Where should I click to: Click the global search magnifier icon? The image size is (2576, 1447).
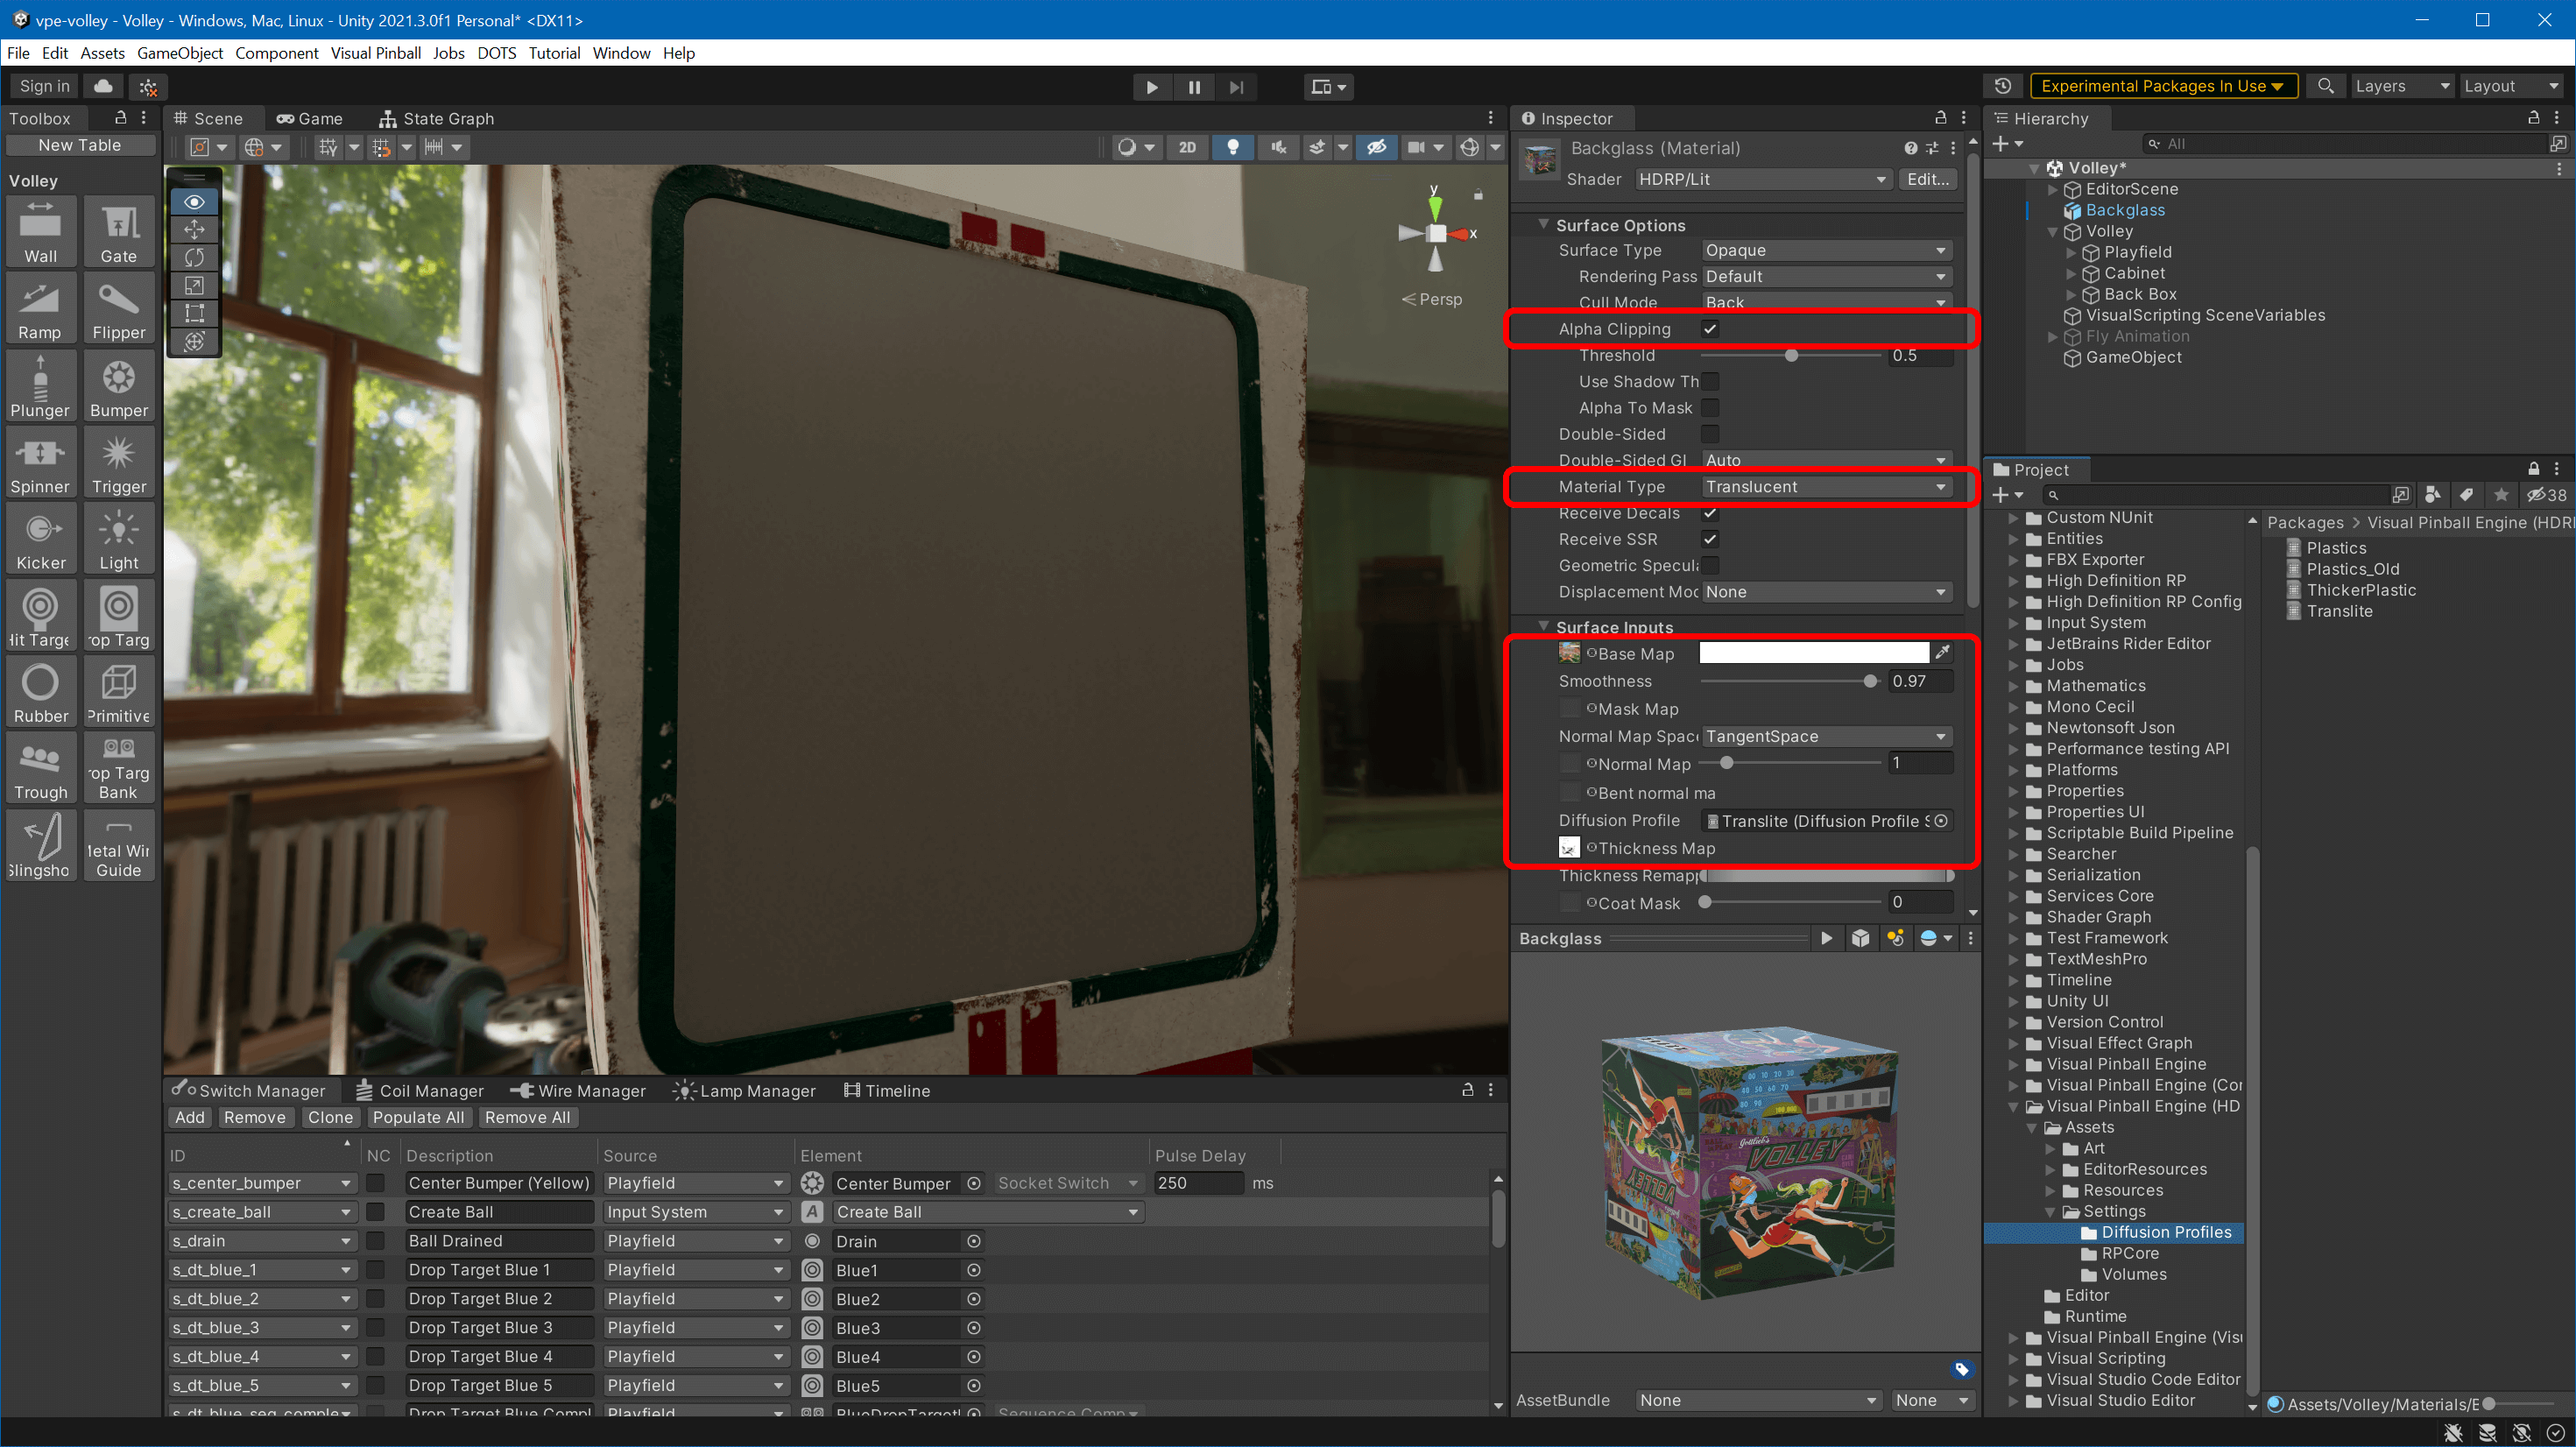pos(2326,86)
